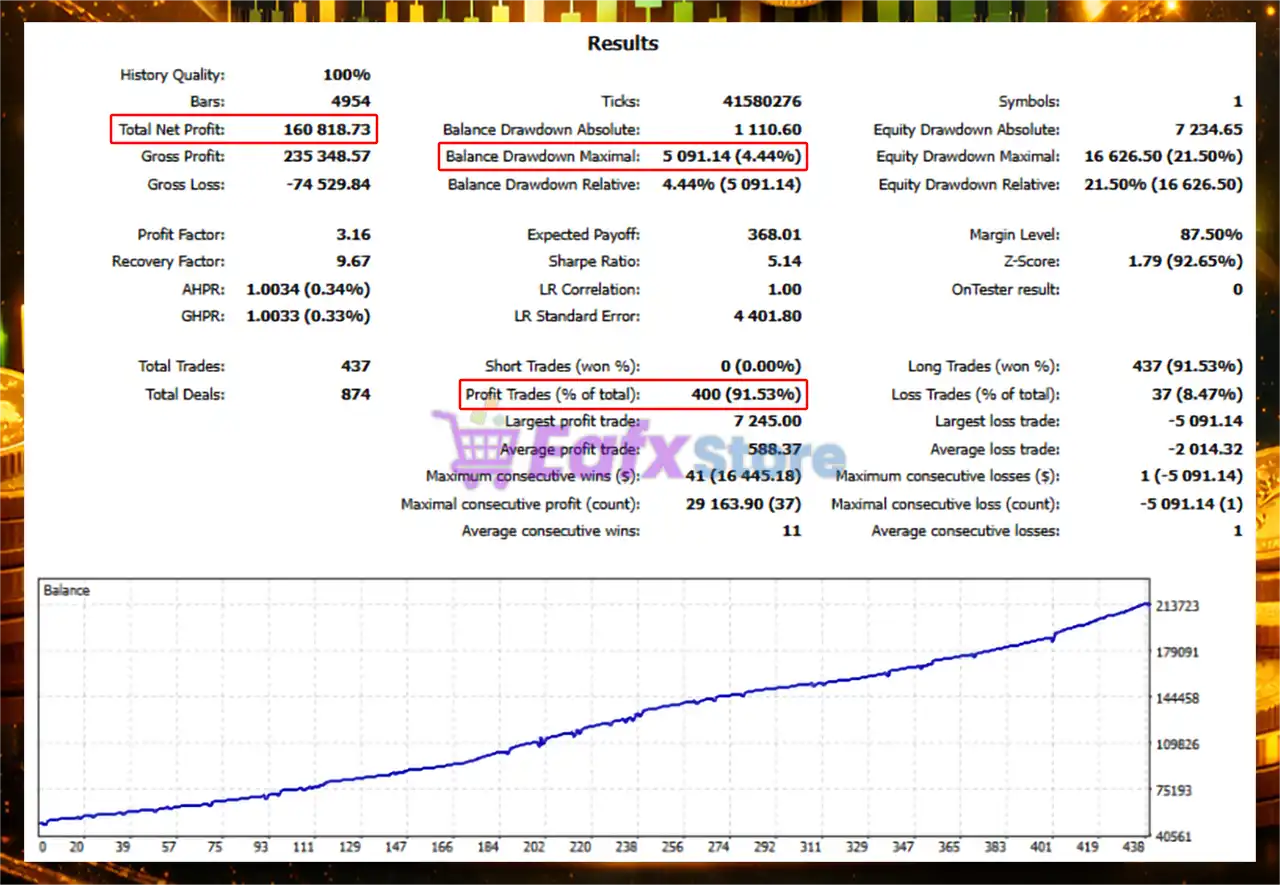Viewport: 1280px width, 885px height.
Task: Click the Balance label on the chart
Action: [66, 590]
